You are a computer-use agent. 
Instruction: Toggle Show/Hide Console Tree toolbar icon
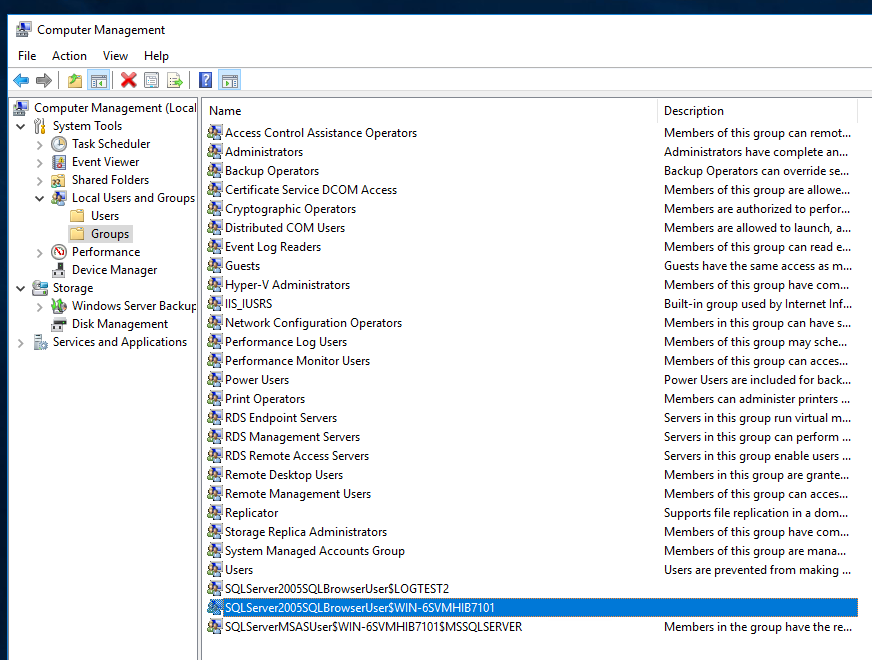pyautogui.click(x=99, y=81)
